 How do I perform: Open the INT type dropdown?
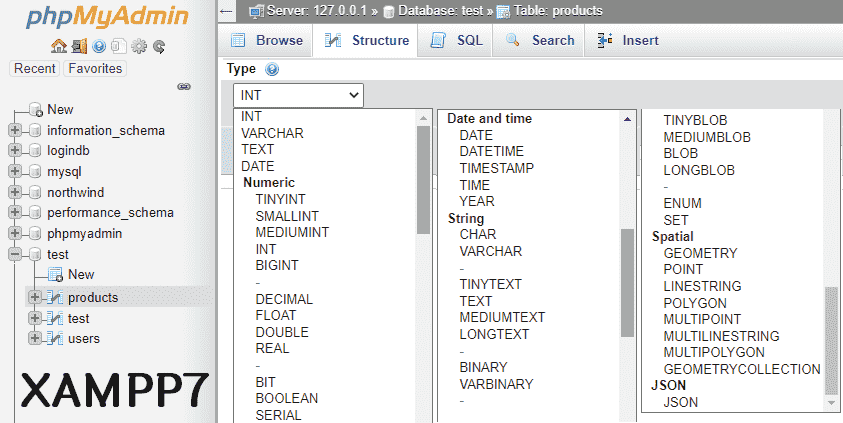[x=298, y=95]
